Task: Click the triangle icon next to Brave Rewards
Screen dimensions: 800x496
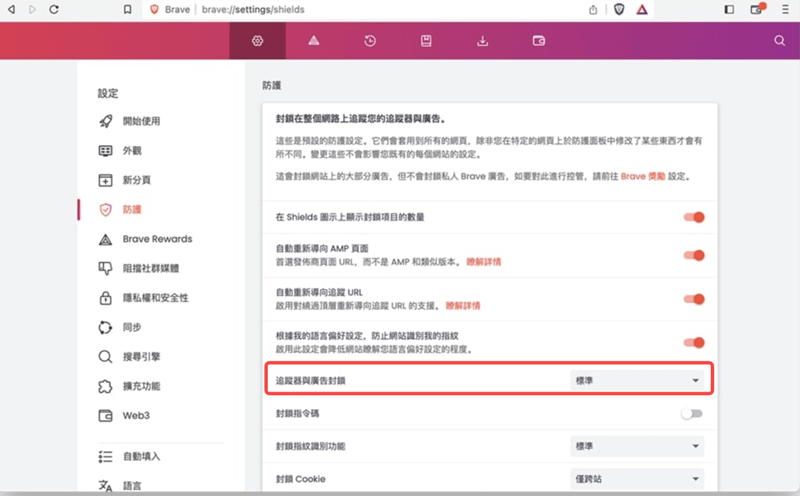Action: [106, 239]
